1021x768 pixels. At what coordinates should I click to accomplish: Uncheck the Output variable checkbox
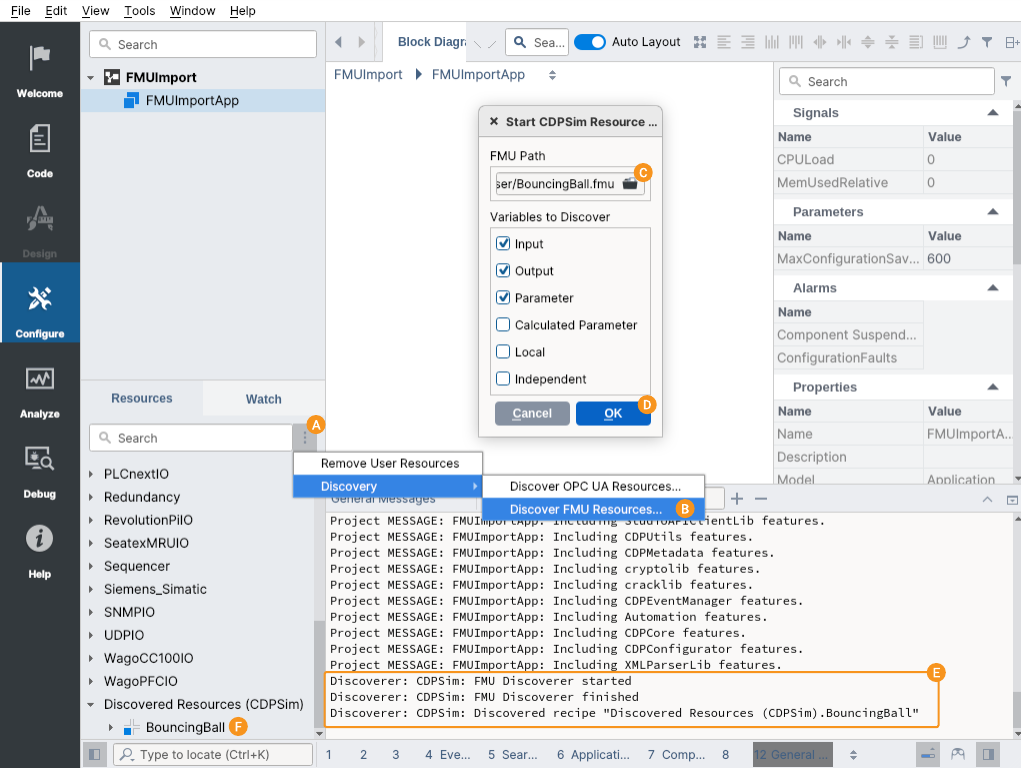tap(503, 270)
